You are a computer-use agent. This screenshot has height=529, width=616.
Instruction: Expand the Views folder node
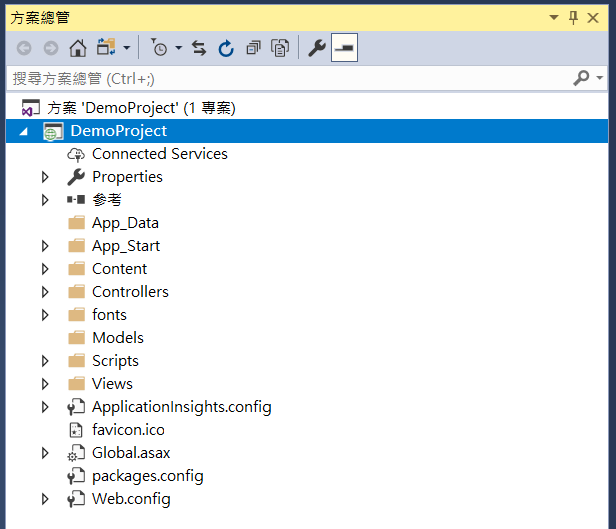45,384
